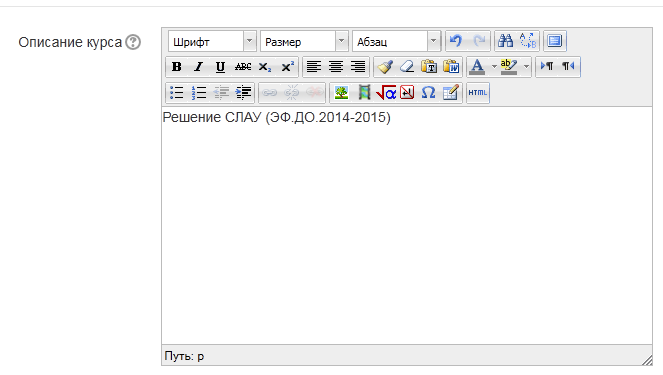Edit the HTML source
The width and height of the screenshot is (663, 375).
point(478,93)
